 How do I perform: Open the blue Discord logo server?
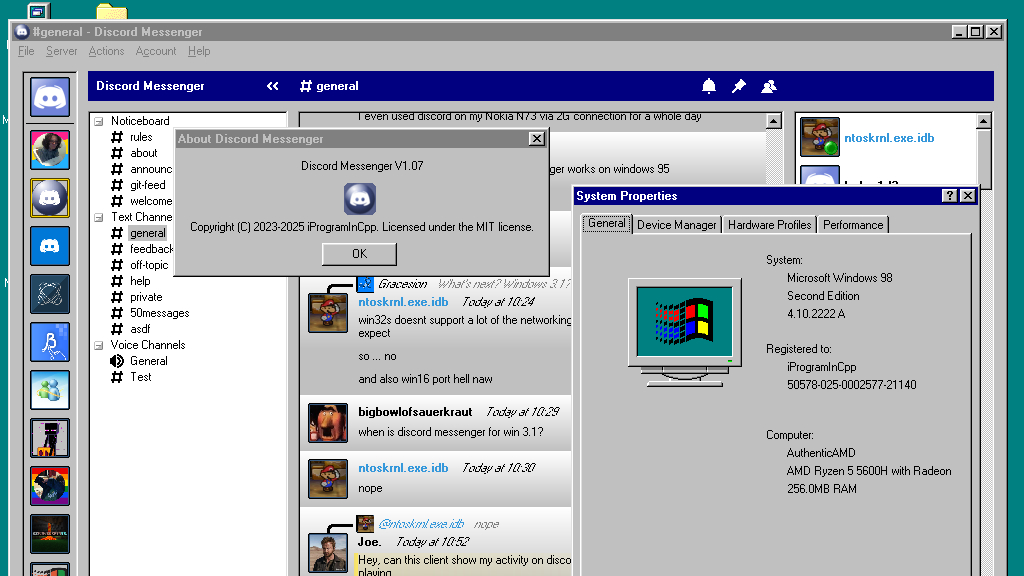pyautogui.click(x=50, y=246)
